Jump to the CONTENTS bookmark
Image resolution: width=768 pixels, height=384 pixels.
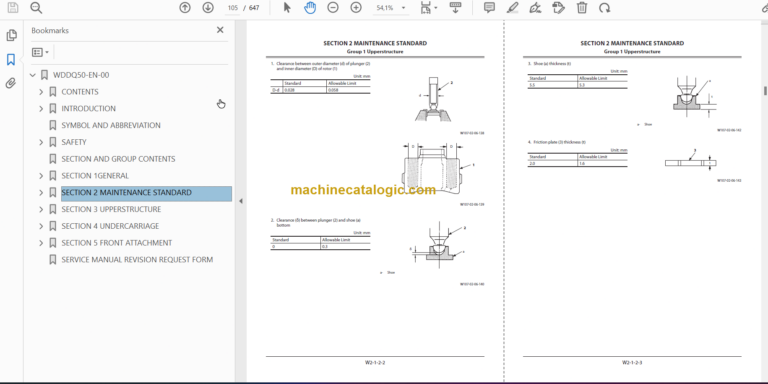click(80, 92)
